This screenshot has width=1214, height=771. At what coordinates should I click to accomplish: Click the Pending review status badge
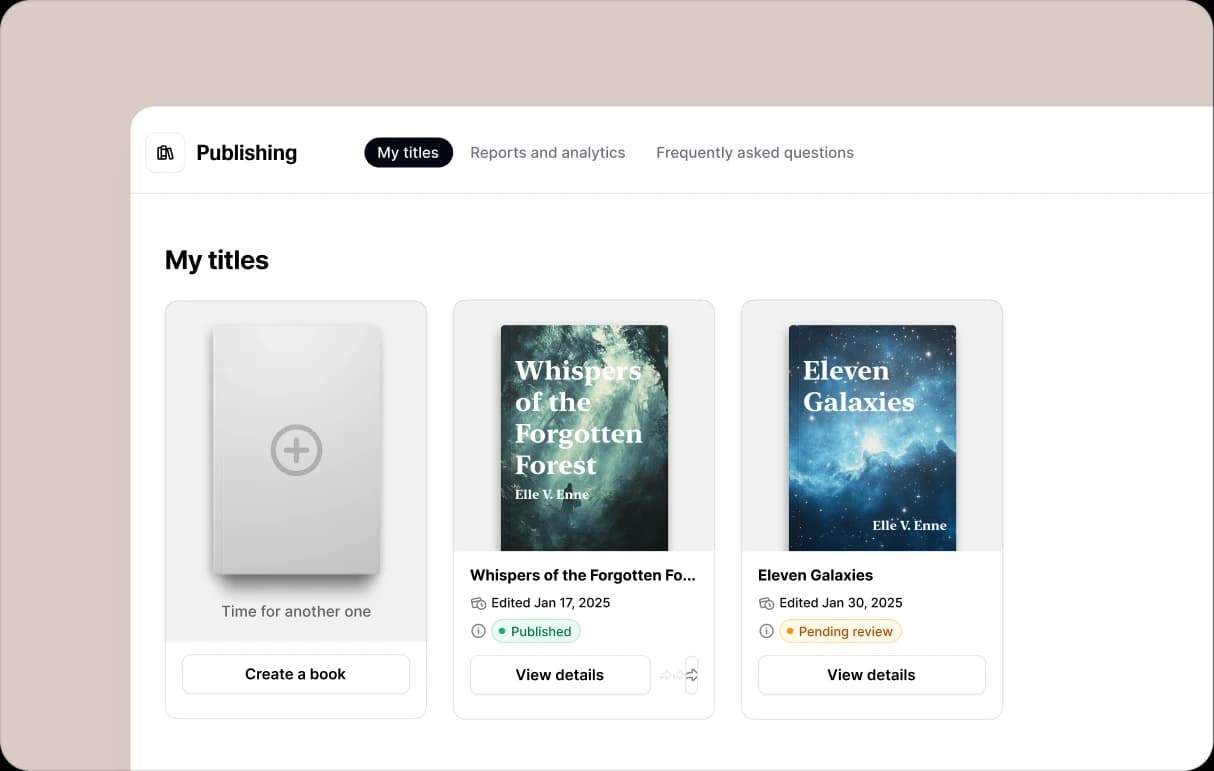point(840,631)
